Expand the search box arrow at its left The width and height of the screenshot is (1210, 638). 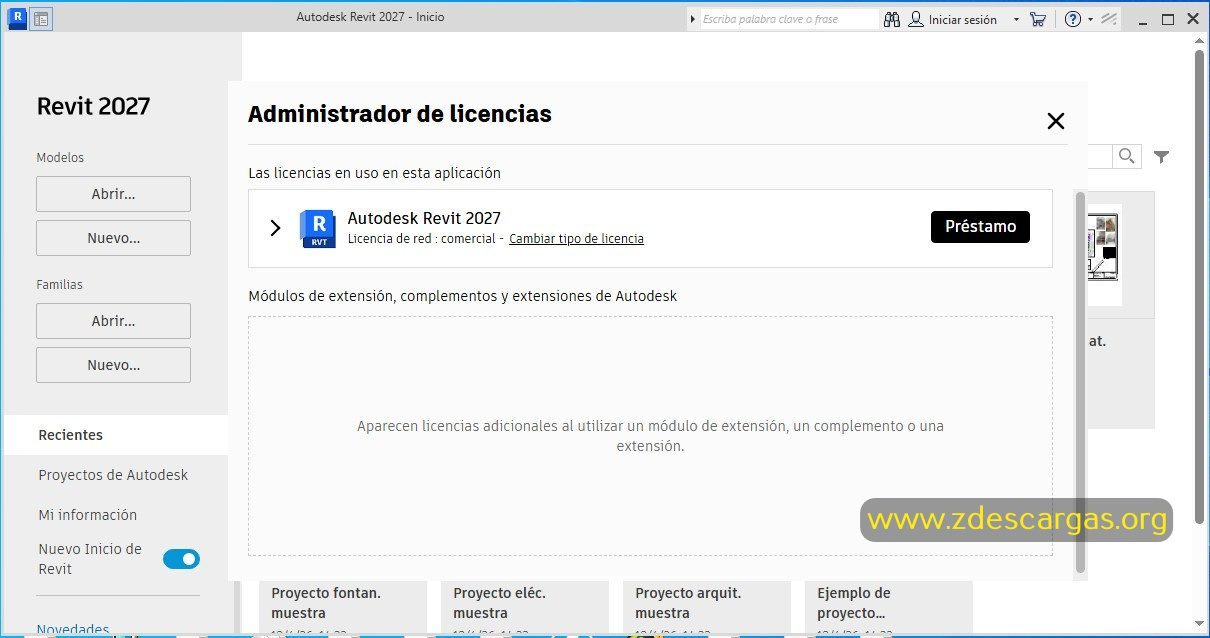click(x=693, y=19)
